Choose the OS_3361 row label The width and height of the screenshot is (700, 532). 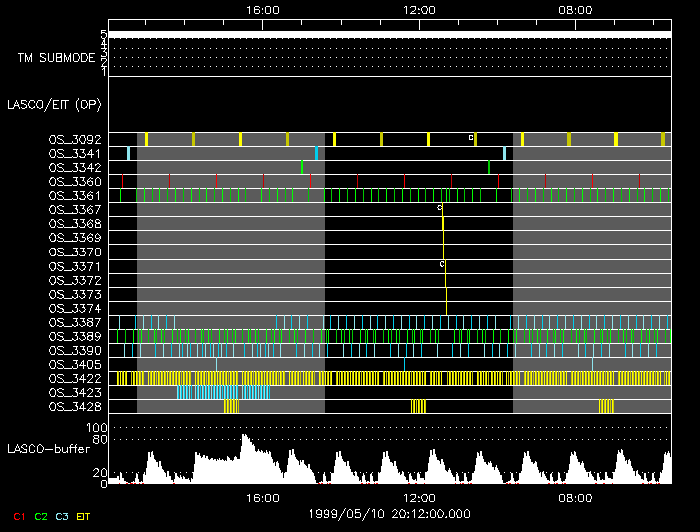click(x=75, y=196)
